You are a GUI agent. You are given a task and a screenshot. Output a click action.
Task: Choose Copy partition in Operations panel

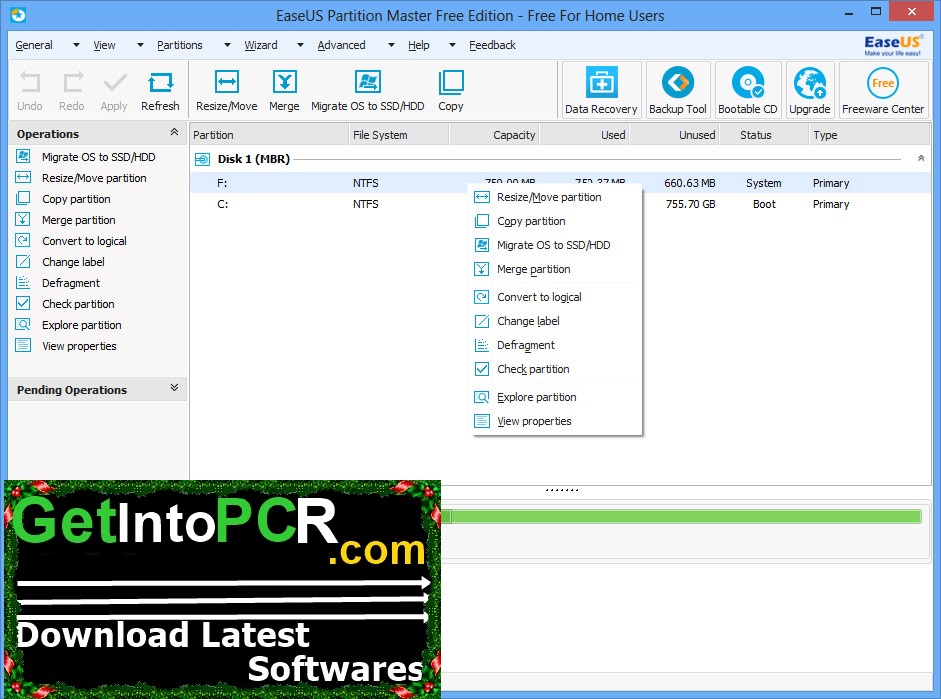[x=76, y=199]
